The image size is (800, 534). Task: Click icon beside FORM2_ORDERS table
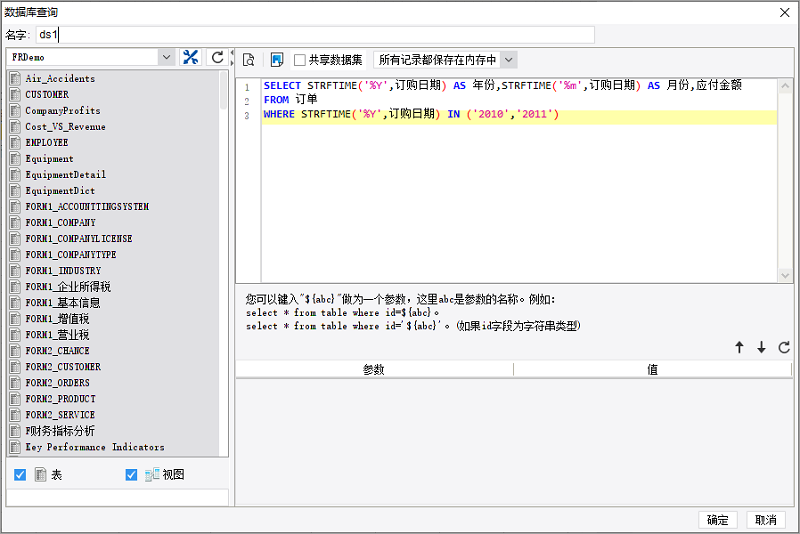[x=16, y=383]
